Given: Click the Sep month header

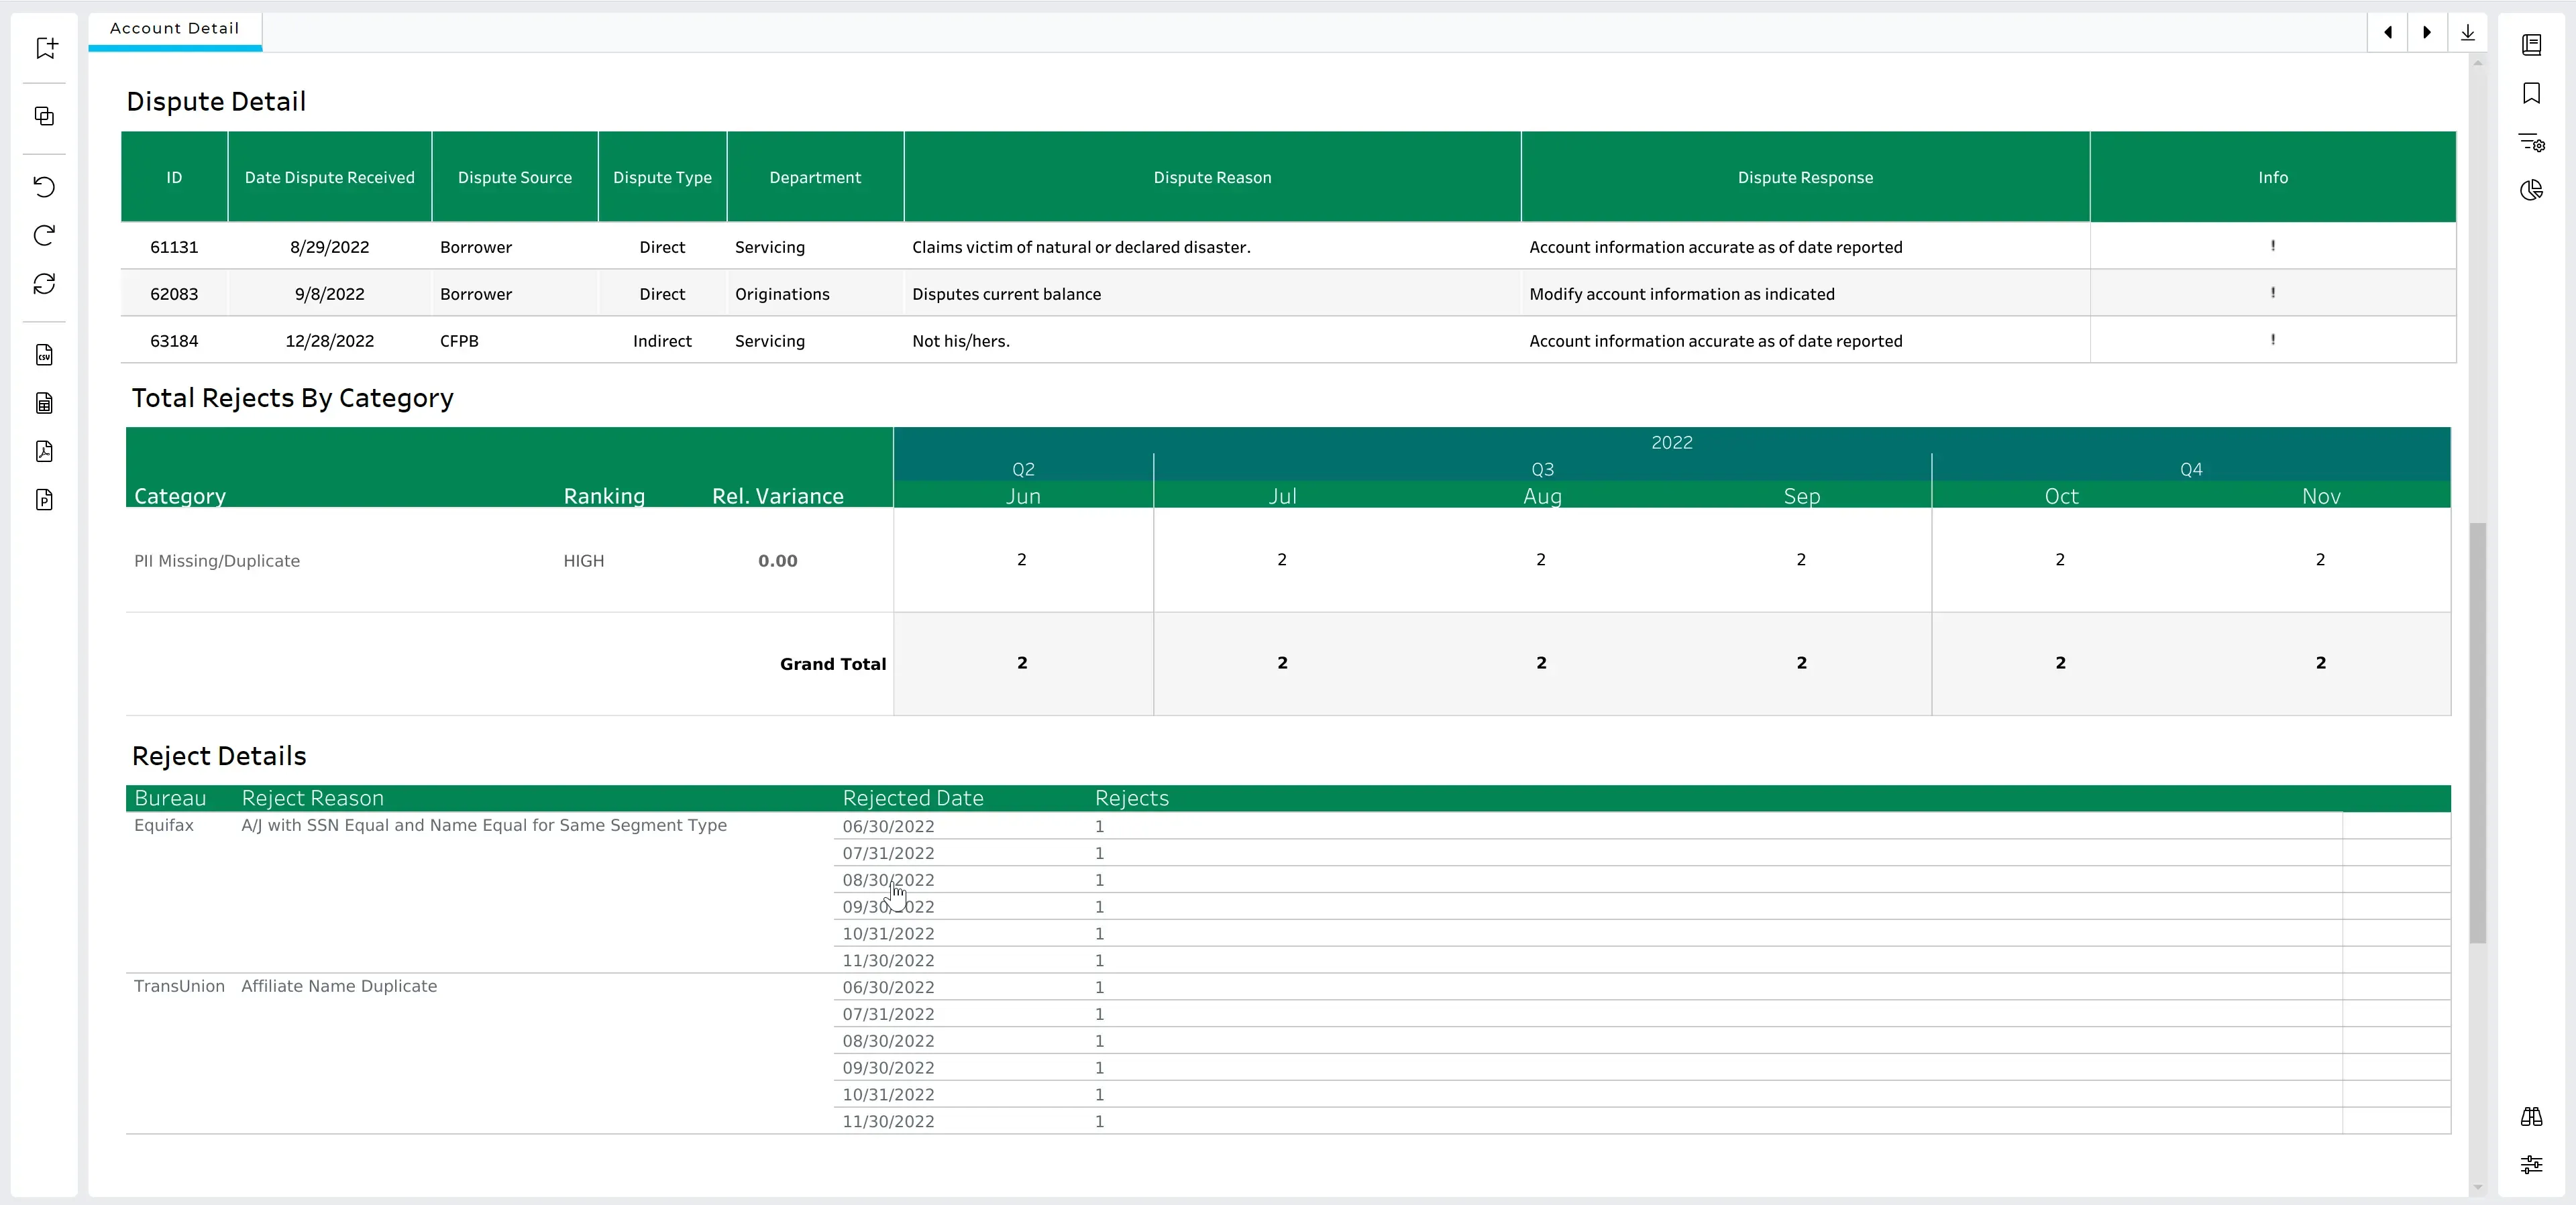Looking at the screenshot, I should coord(1802,496).
